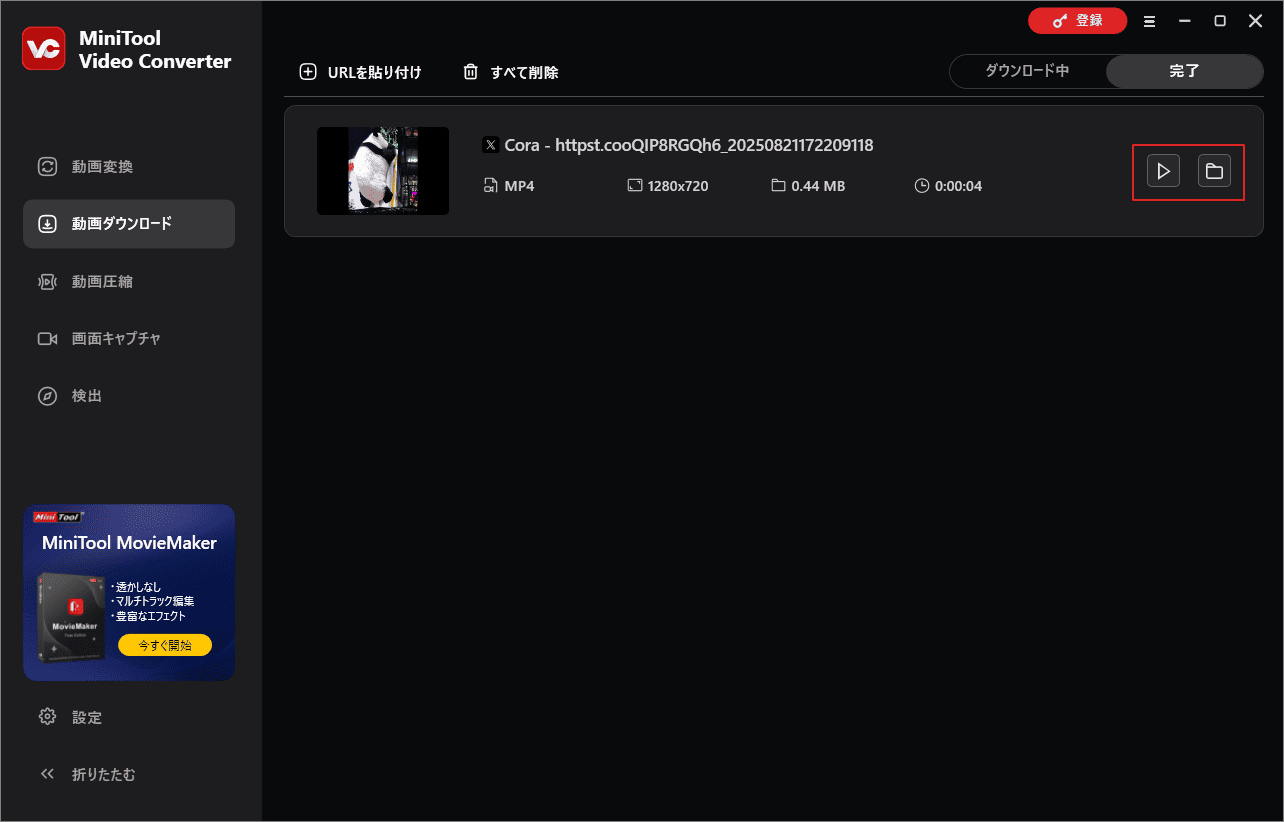This screenshot has width=1284, height=822.
Task: Close the MiniTool Video Converter window
Action: pyautogui.click(x=1255, y=21)
